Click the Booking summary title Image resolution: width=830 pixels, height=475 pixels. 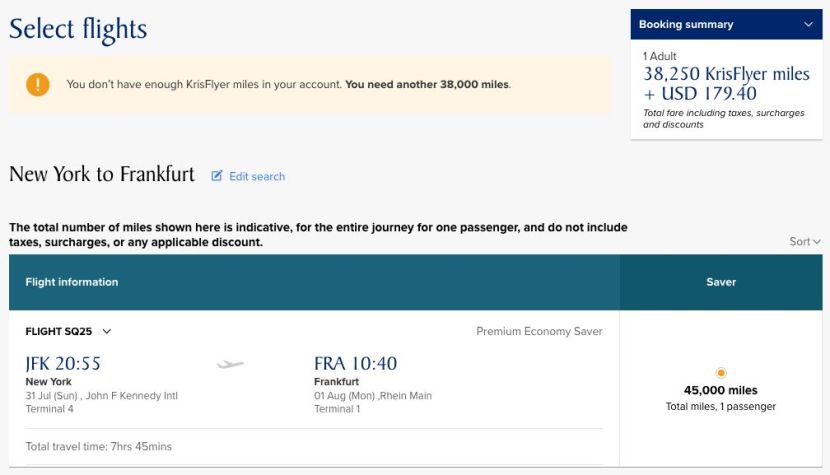[686, 24]
